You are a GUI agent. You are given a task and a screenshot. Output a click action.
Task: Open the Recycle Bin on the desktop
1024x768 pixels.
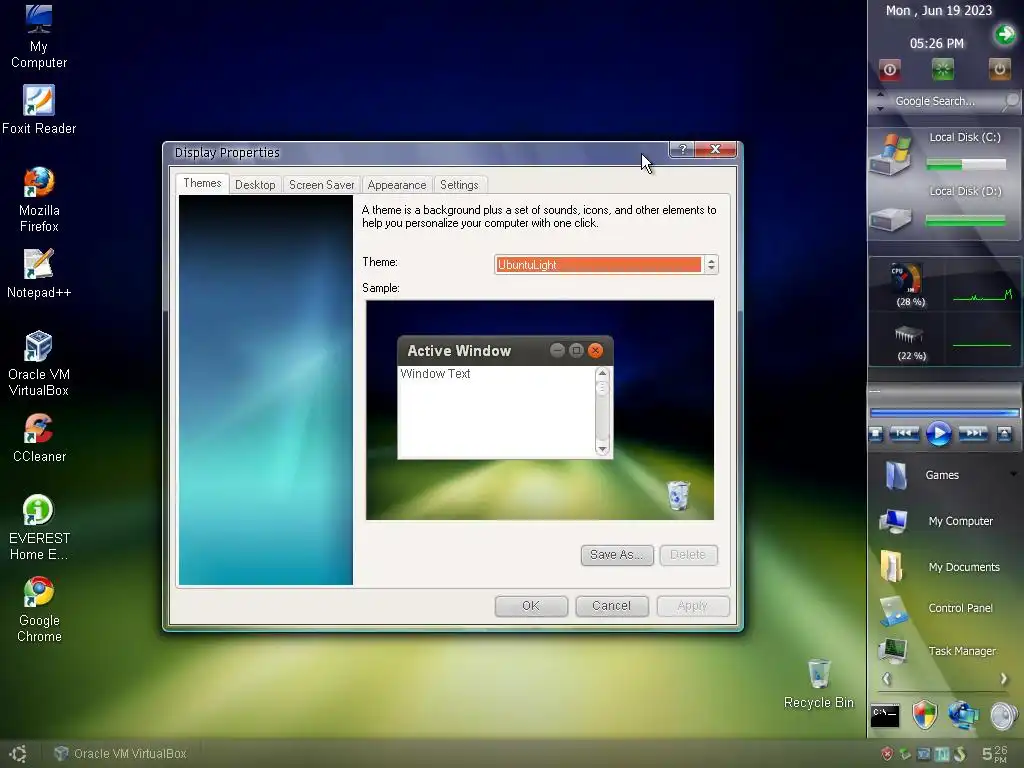pyautogui.click(x=819, y=684)
